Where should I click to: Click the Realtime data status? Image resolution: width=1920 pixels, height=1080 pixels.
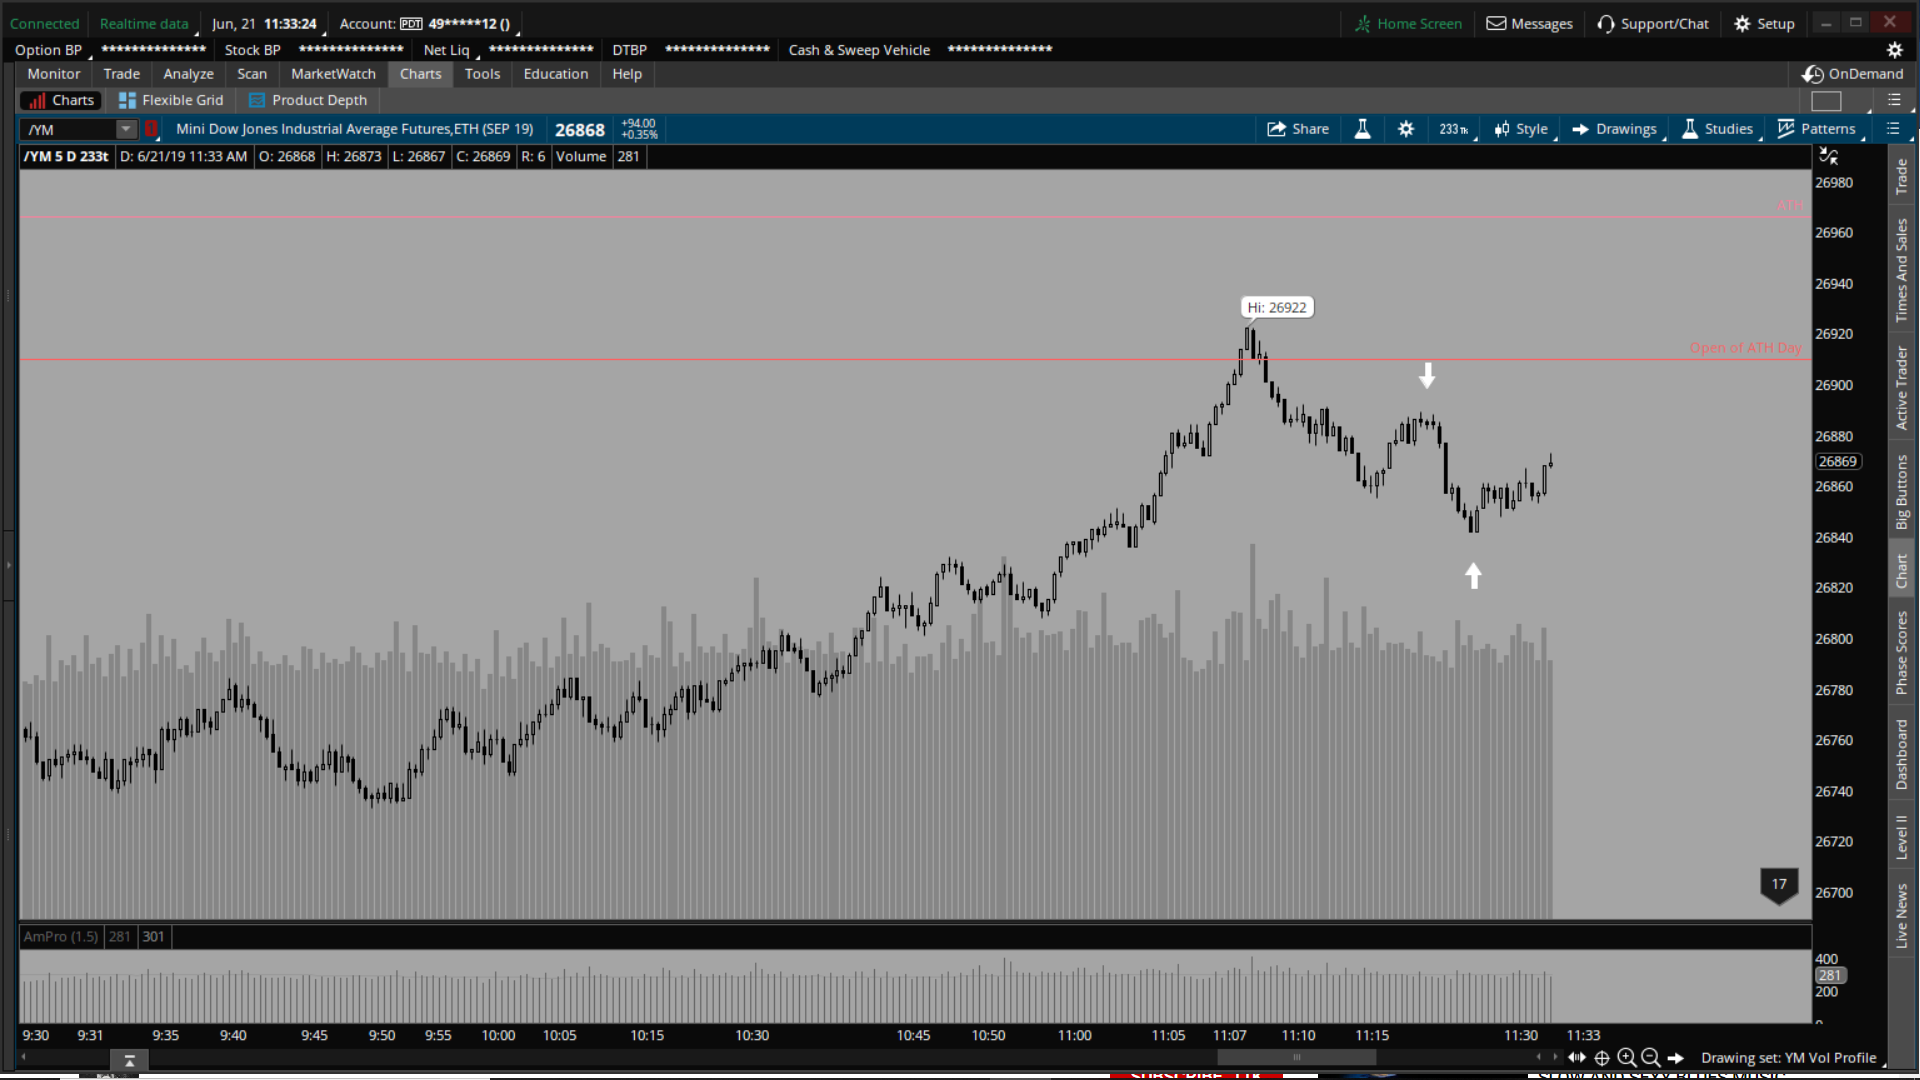click(144, 24)
